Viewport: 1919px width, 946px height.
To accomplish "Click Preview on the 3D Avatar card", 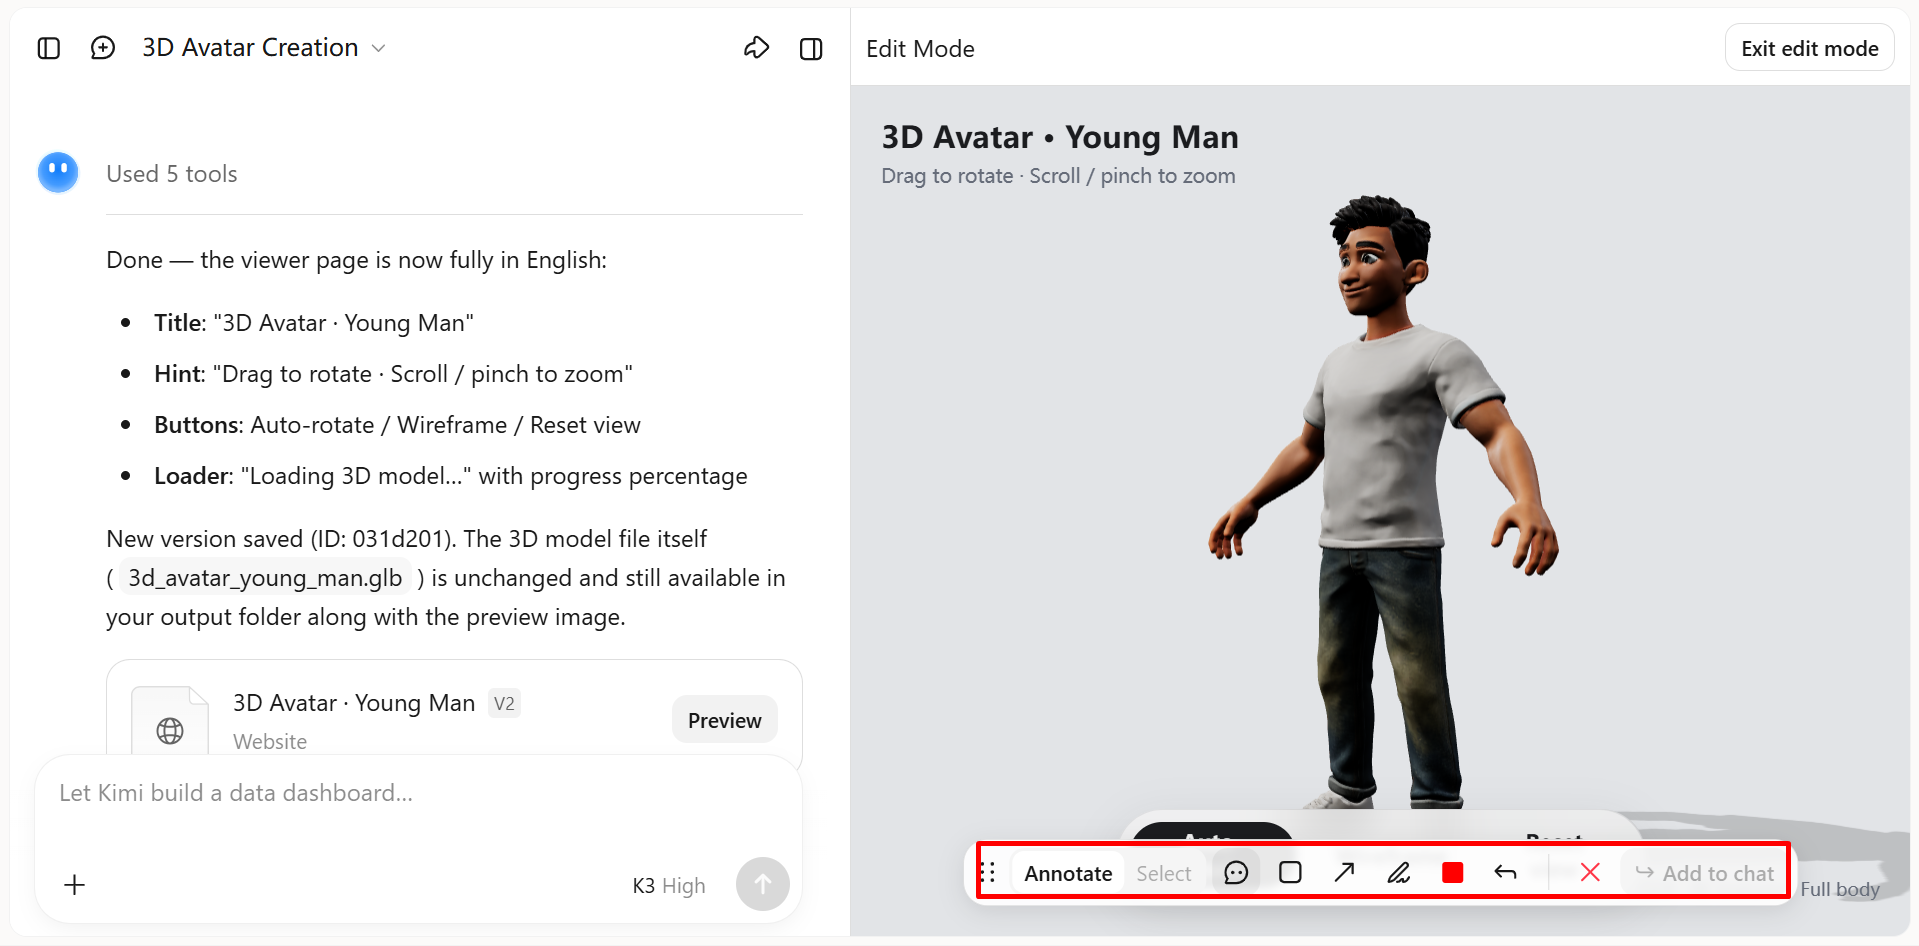I will click(725, 720).
